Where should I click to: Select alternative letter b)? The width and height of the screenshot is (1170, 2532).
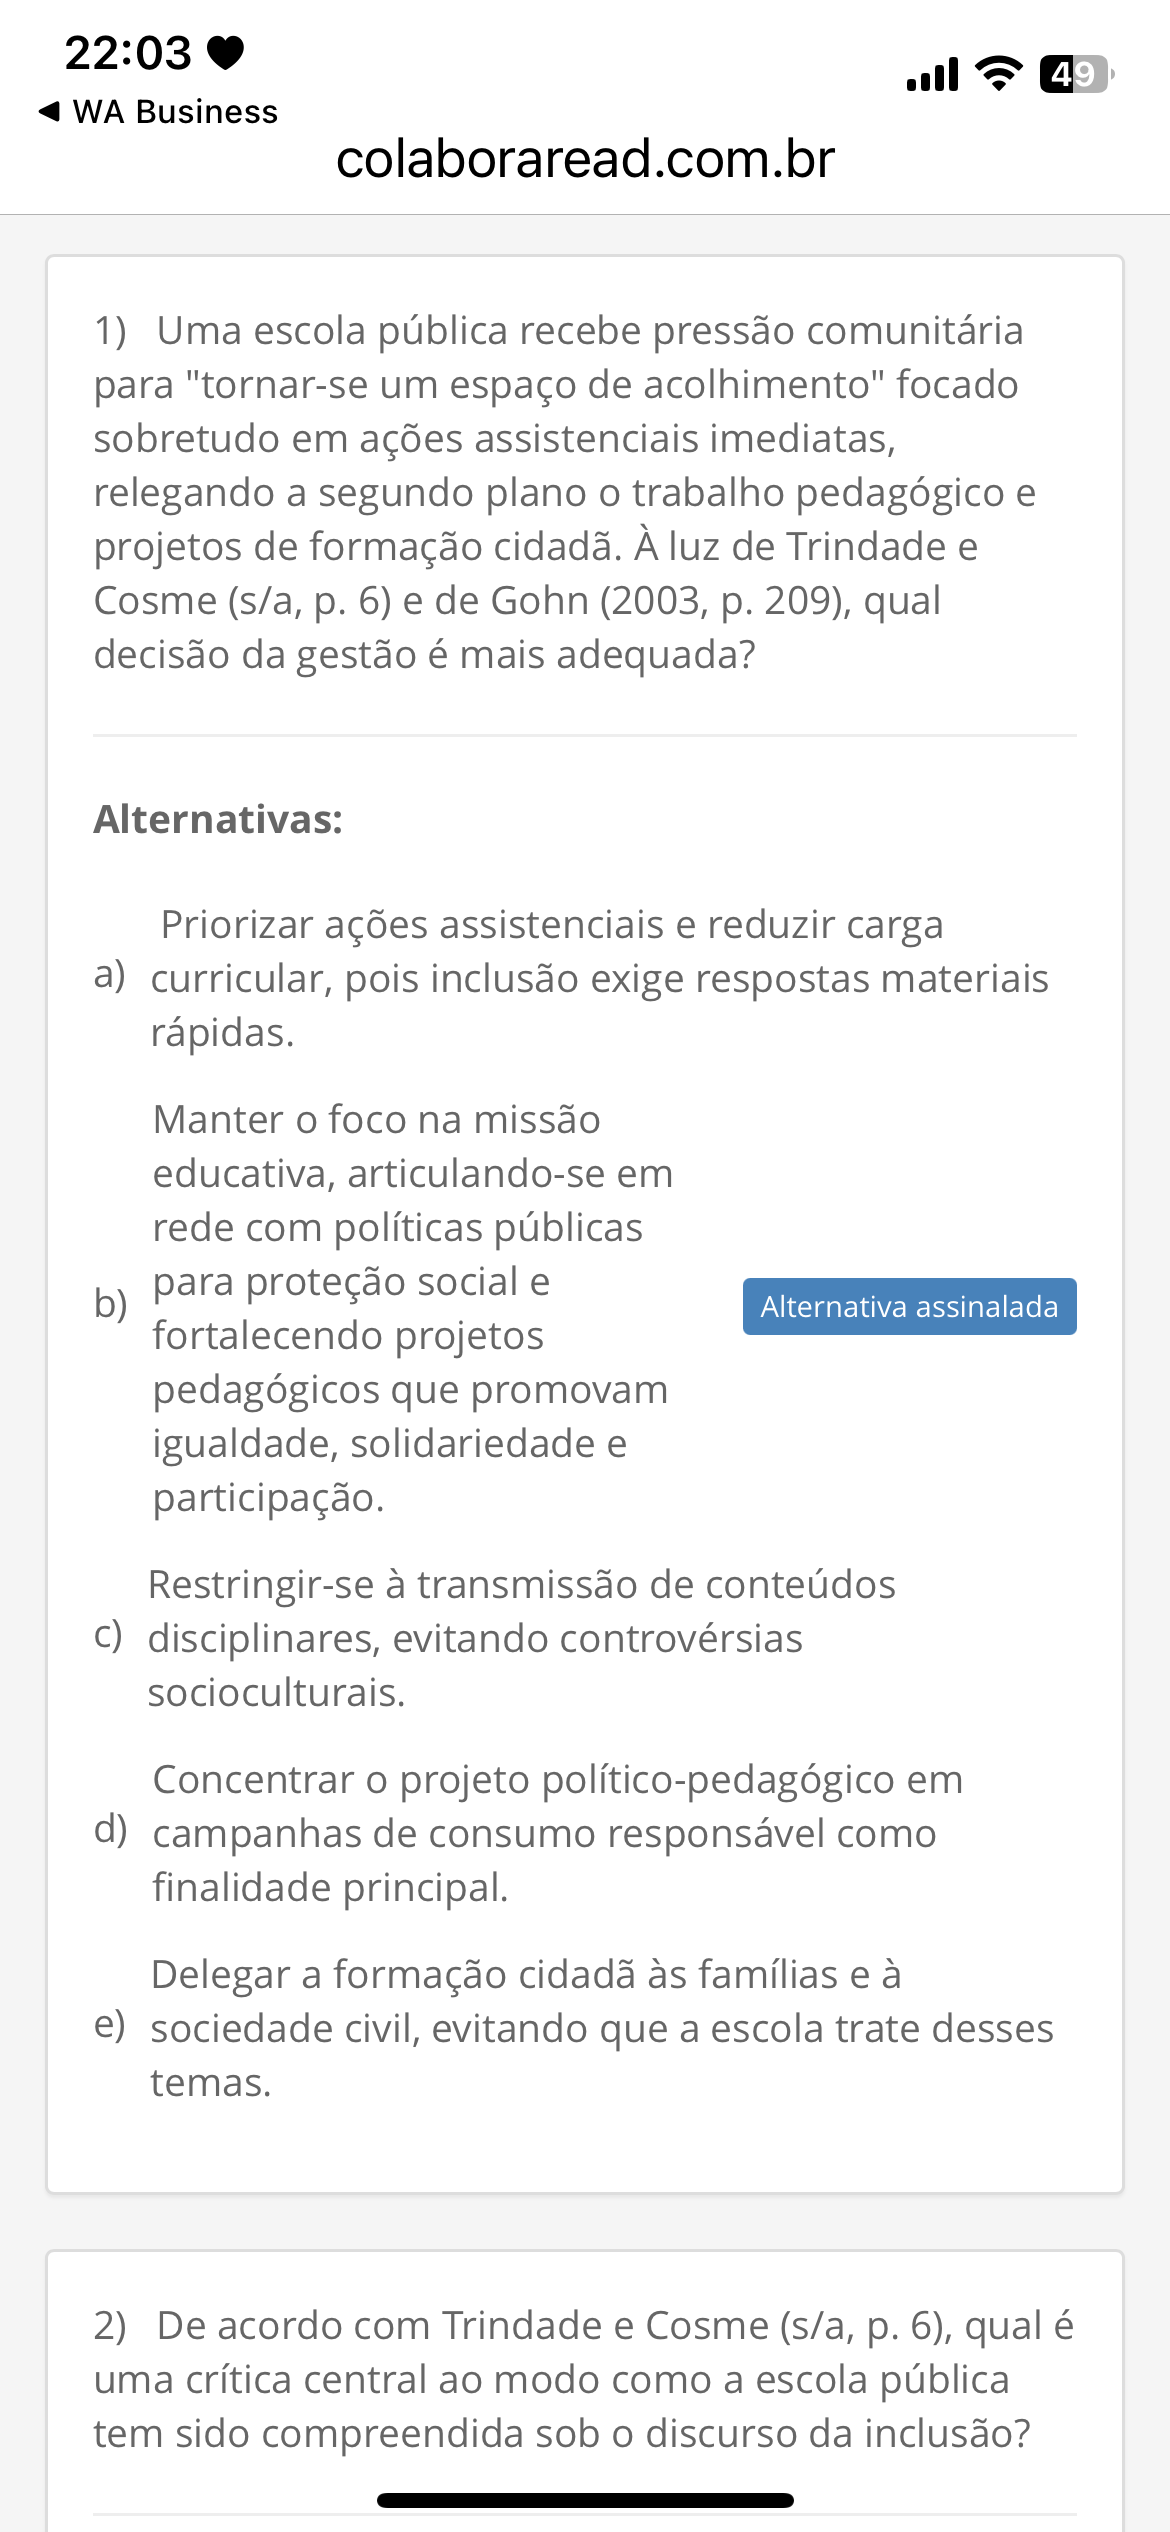110,1304
